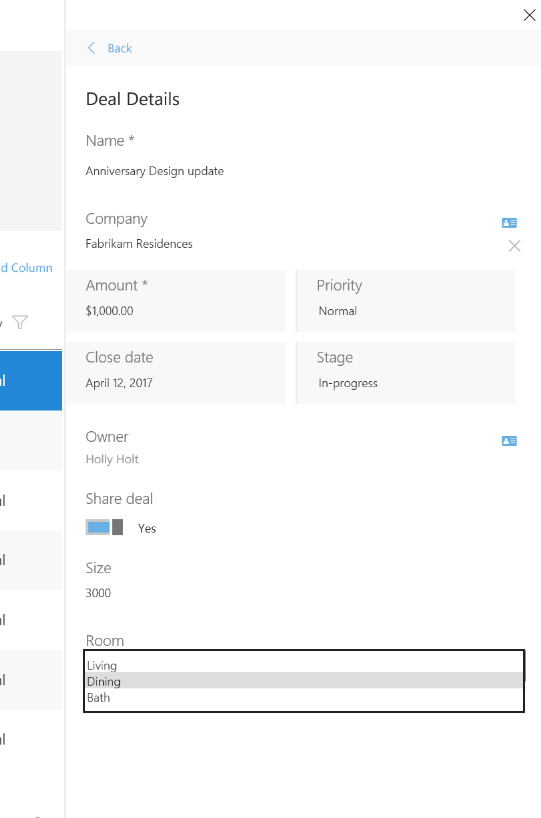Viewport: 541px width, 818px height.
Task: Click the back chevron arrow icon
Action: point(91,48)
